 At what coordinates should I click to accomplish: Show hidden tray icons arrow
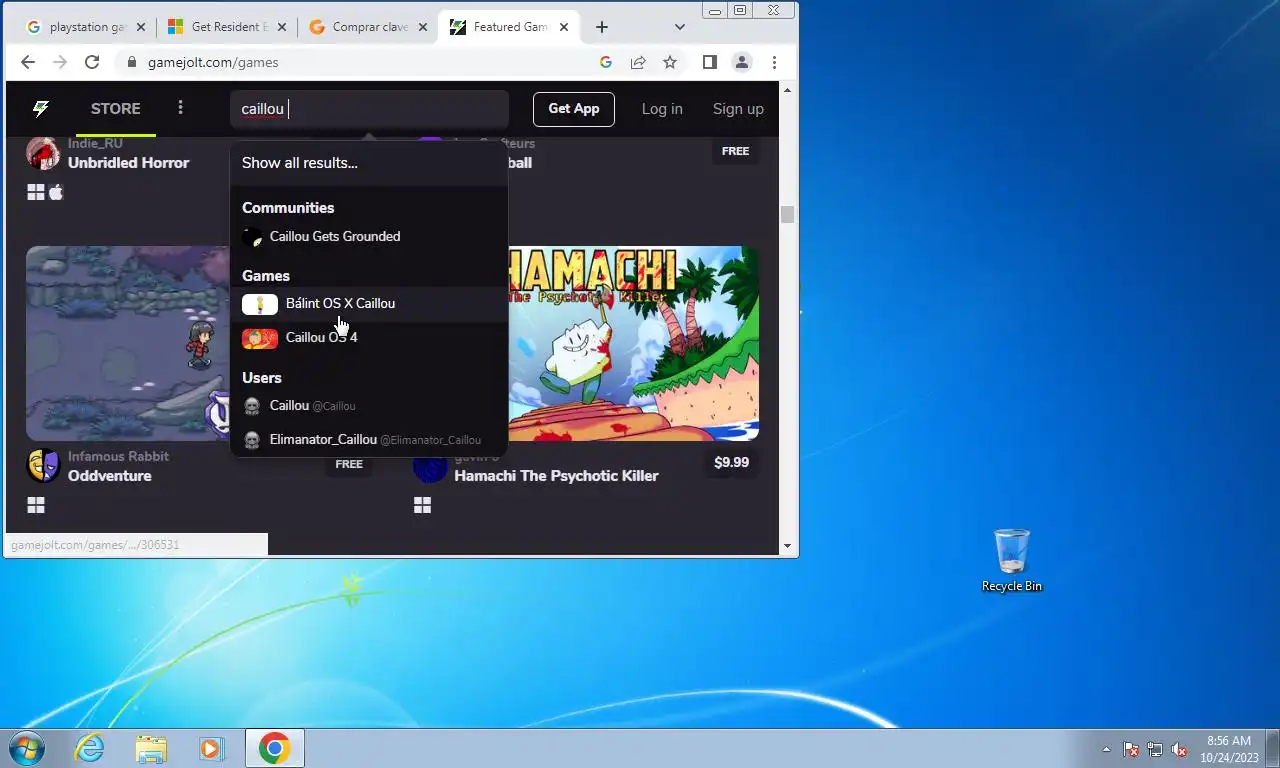(1106, 749)
